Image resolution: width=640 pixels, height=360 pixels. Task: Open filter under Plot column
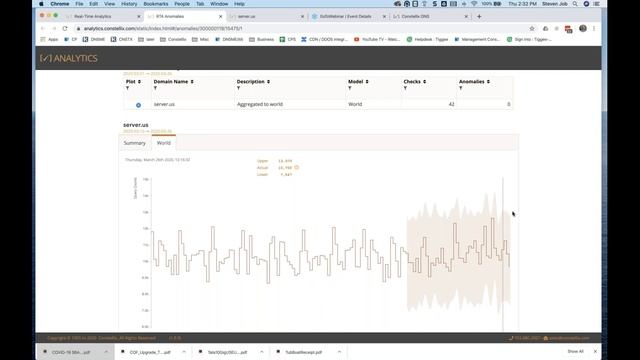click(x=128, y=88)
